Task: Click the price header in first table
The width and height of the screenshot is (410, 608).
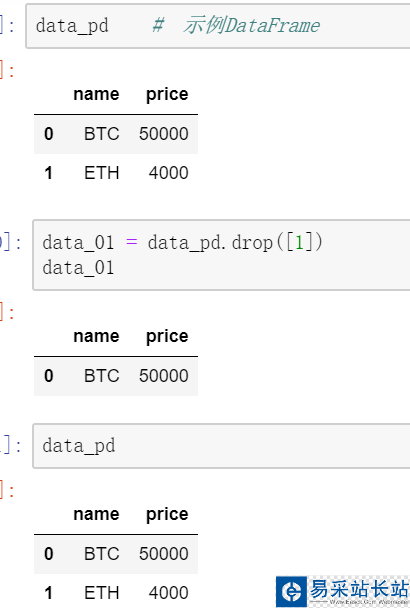Action: [x=167, y=95]
